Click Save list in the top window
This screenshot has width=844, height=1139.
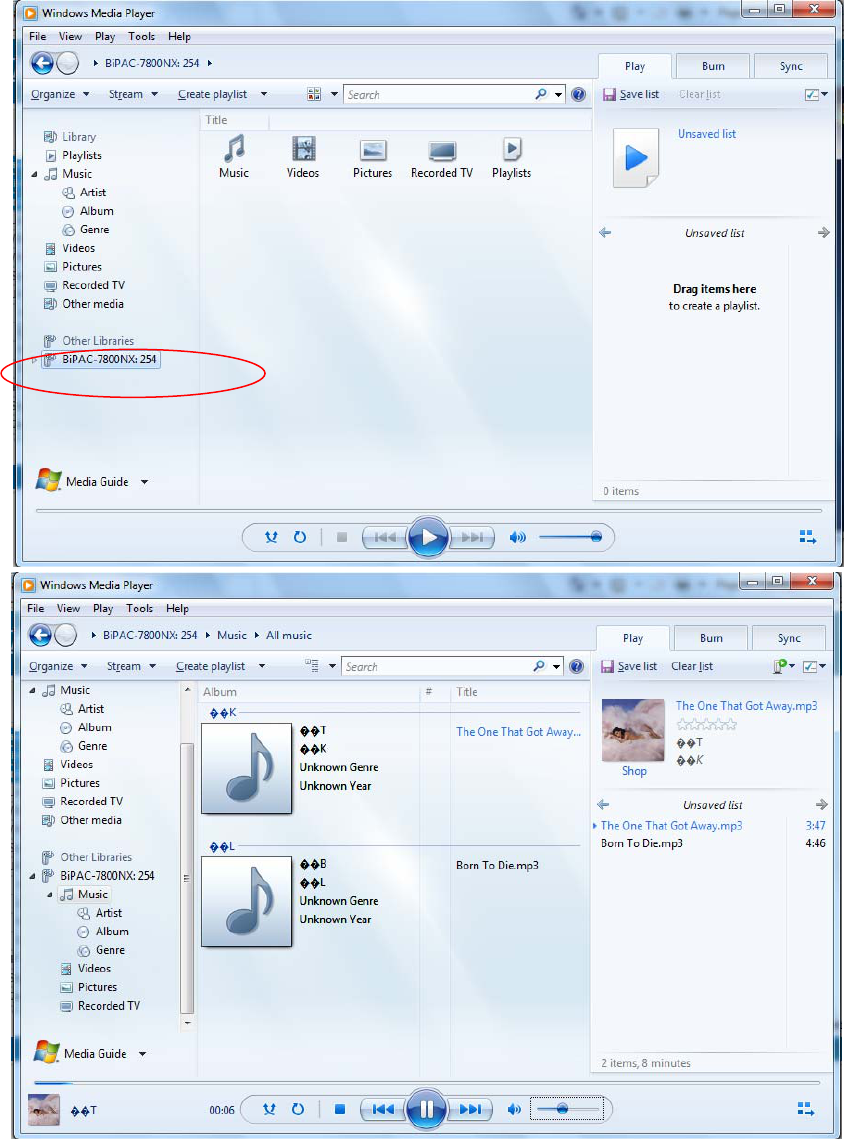631,94
